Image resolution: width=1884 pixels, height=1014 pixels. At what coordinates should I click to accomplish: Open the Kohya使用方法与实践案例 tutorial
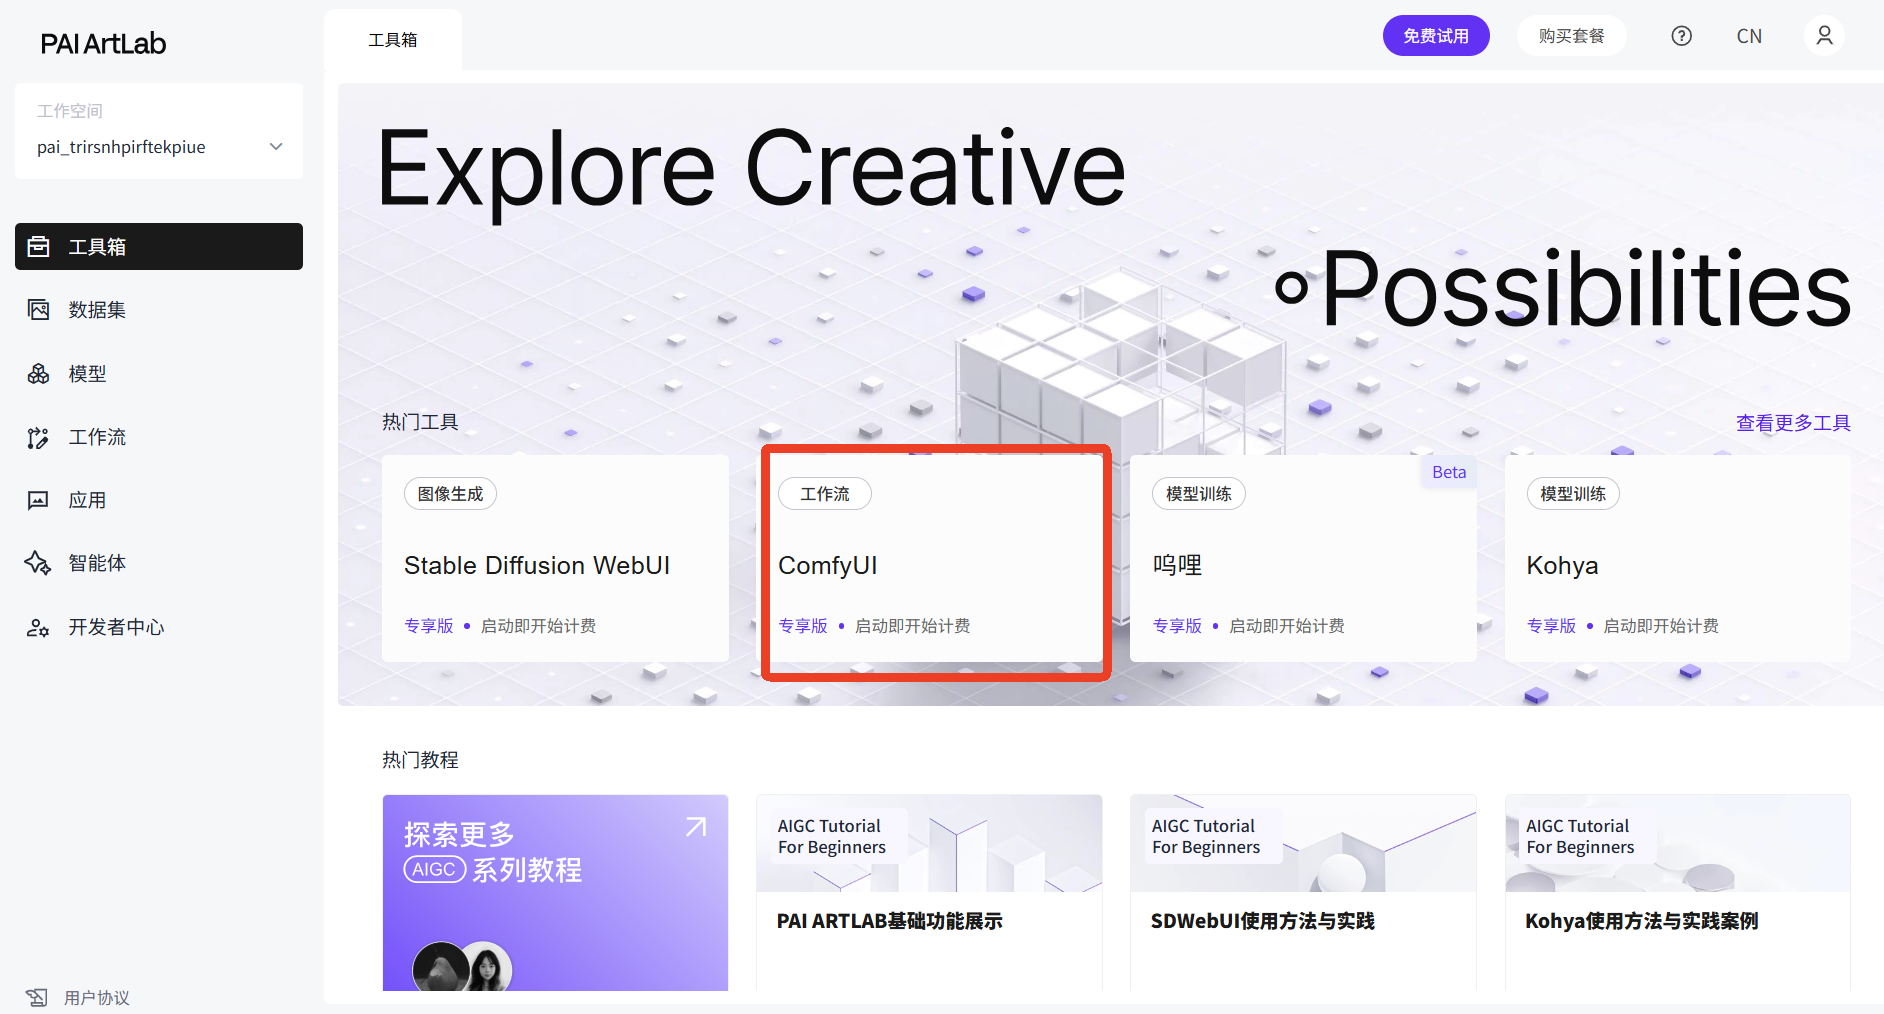pos(1678,893)
